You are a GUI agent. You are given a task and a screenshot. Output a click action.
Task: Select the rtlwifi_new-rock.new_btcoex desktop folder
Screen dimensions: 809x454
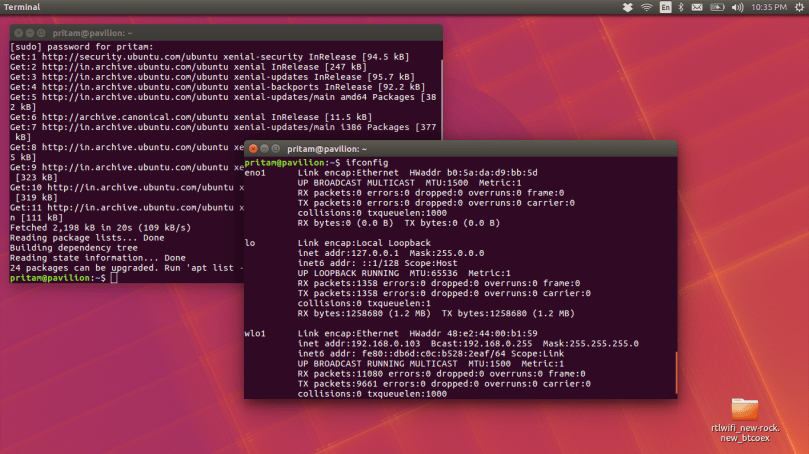tap(745, 420)
